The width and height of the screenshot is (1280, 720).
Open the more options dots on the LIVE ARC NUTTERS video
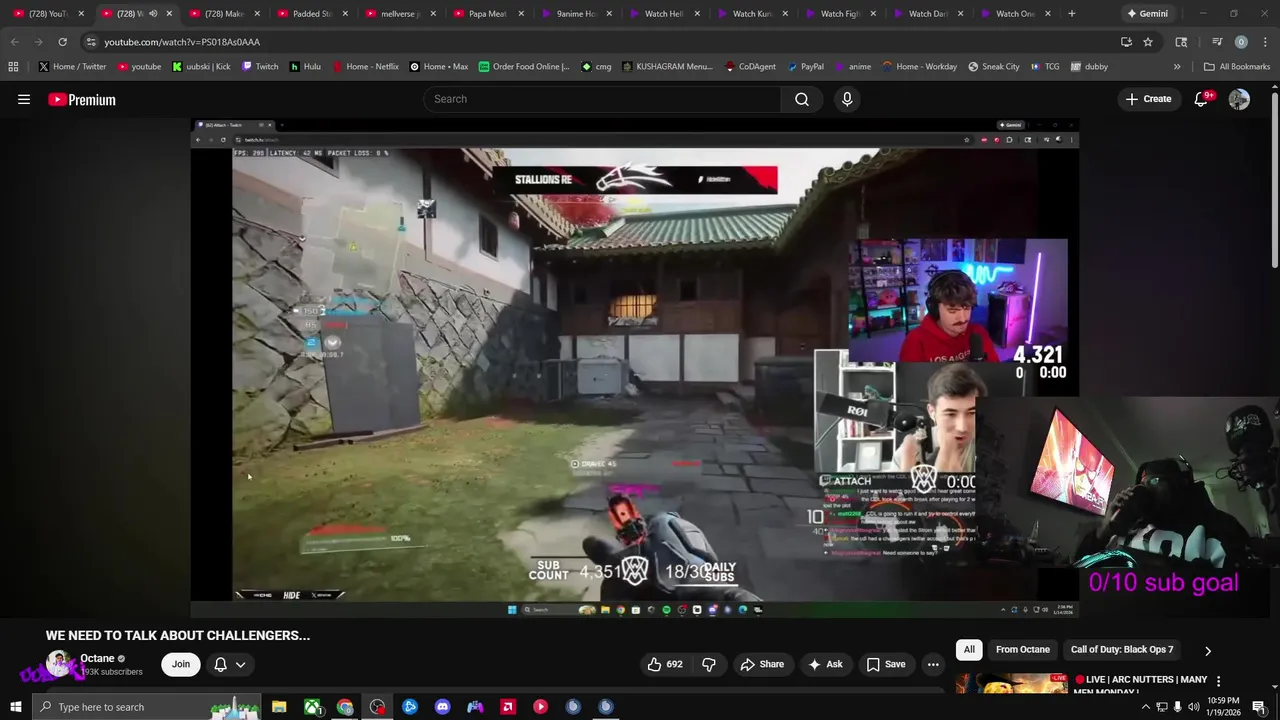point(1218,681)
